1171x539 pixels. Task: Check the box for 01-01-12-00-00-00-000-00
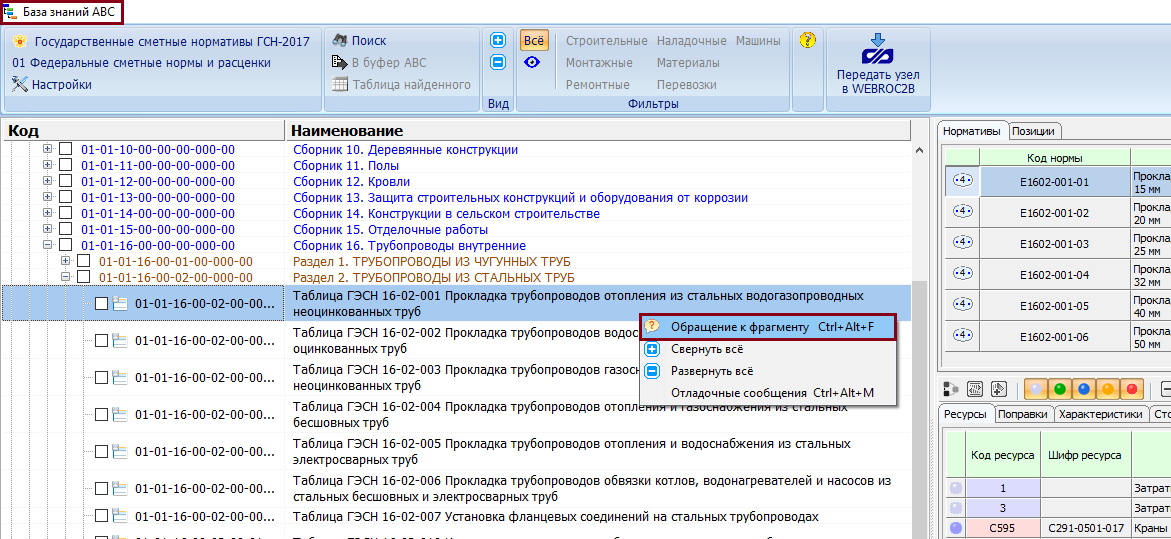point(66,181)
